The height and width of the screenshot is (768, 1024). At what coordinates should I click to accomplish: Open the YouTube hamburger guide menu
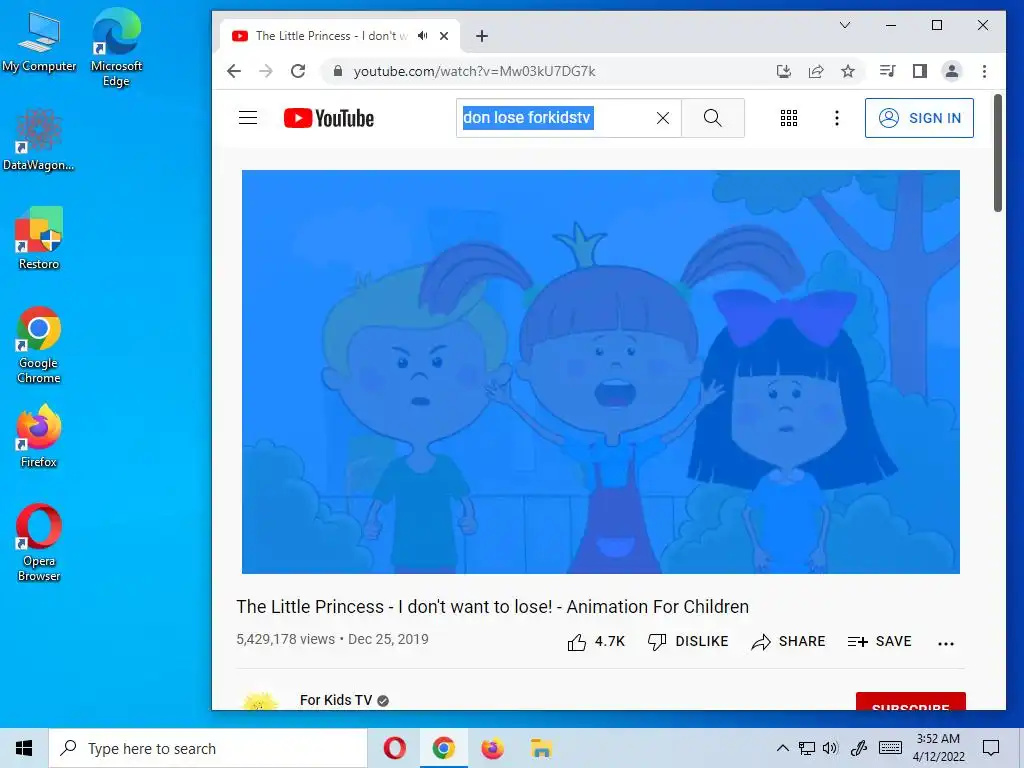(248, 118)
